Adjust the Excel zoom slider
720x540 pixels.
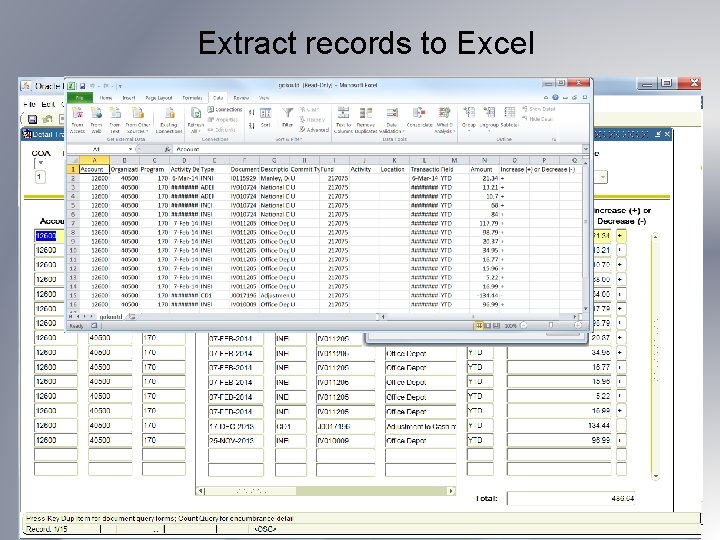[x=551, y=326]
